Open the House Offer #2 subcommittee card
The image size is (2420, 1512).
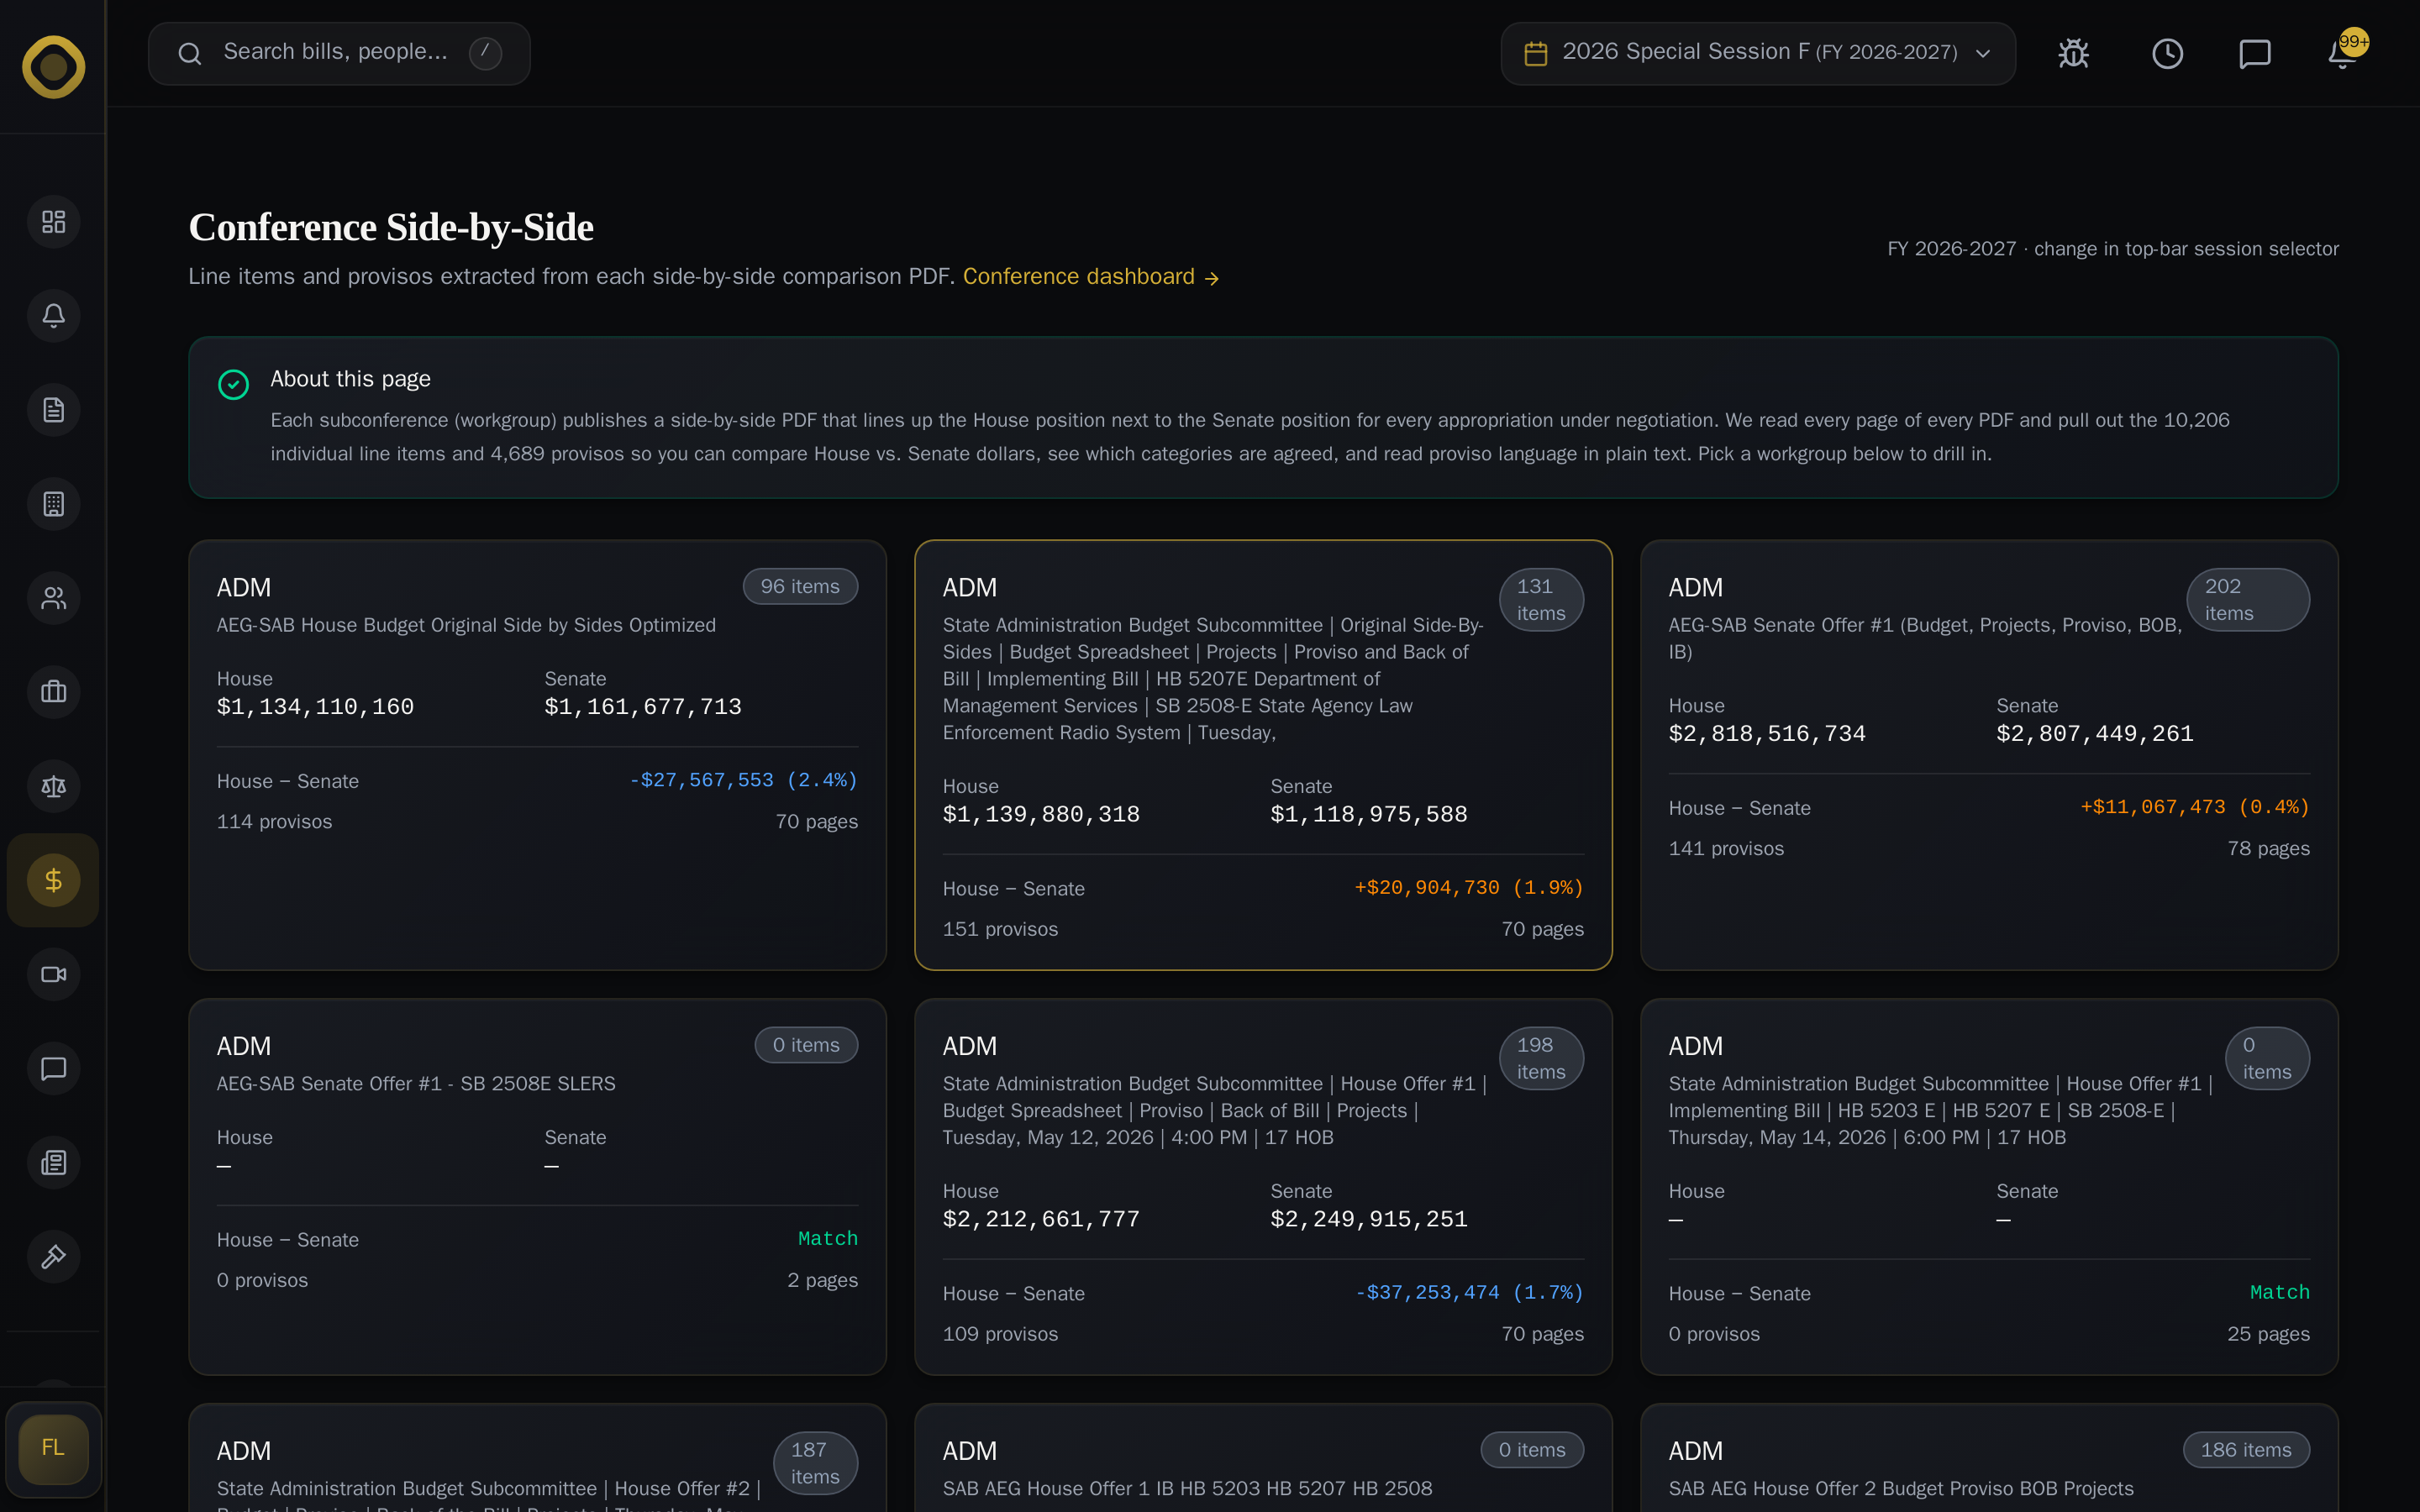(x=537, y=1458)
